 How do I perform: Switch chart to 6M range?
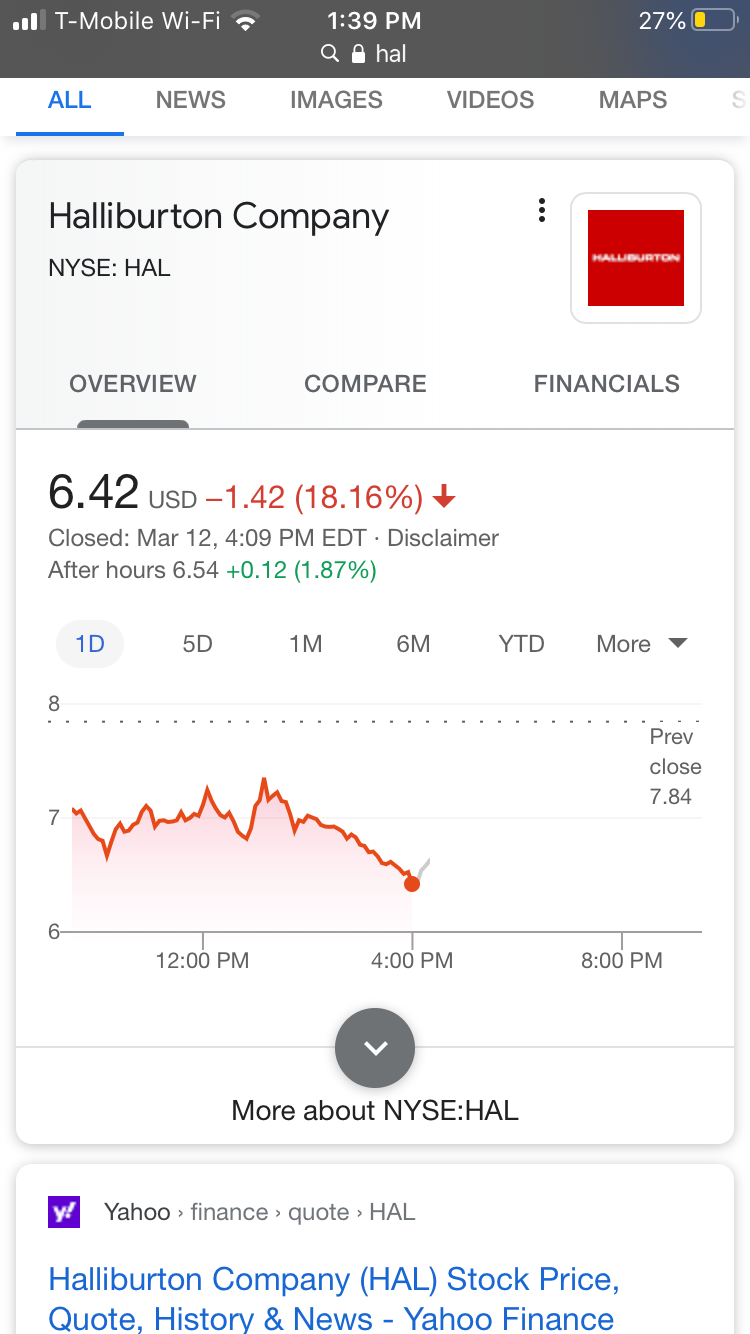[413, 644]
